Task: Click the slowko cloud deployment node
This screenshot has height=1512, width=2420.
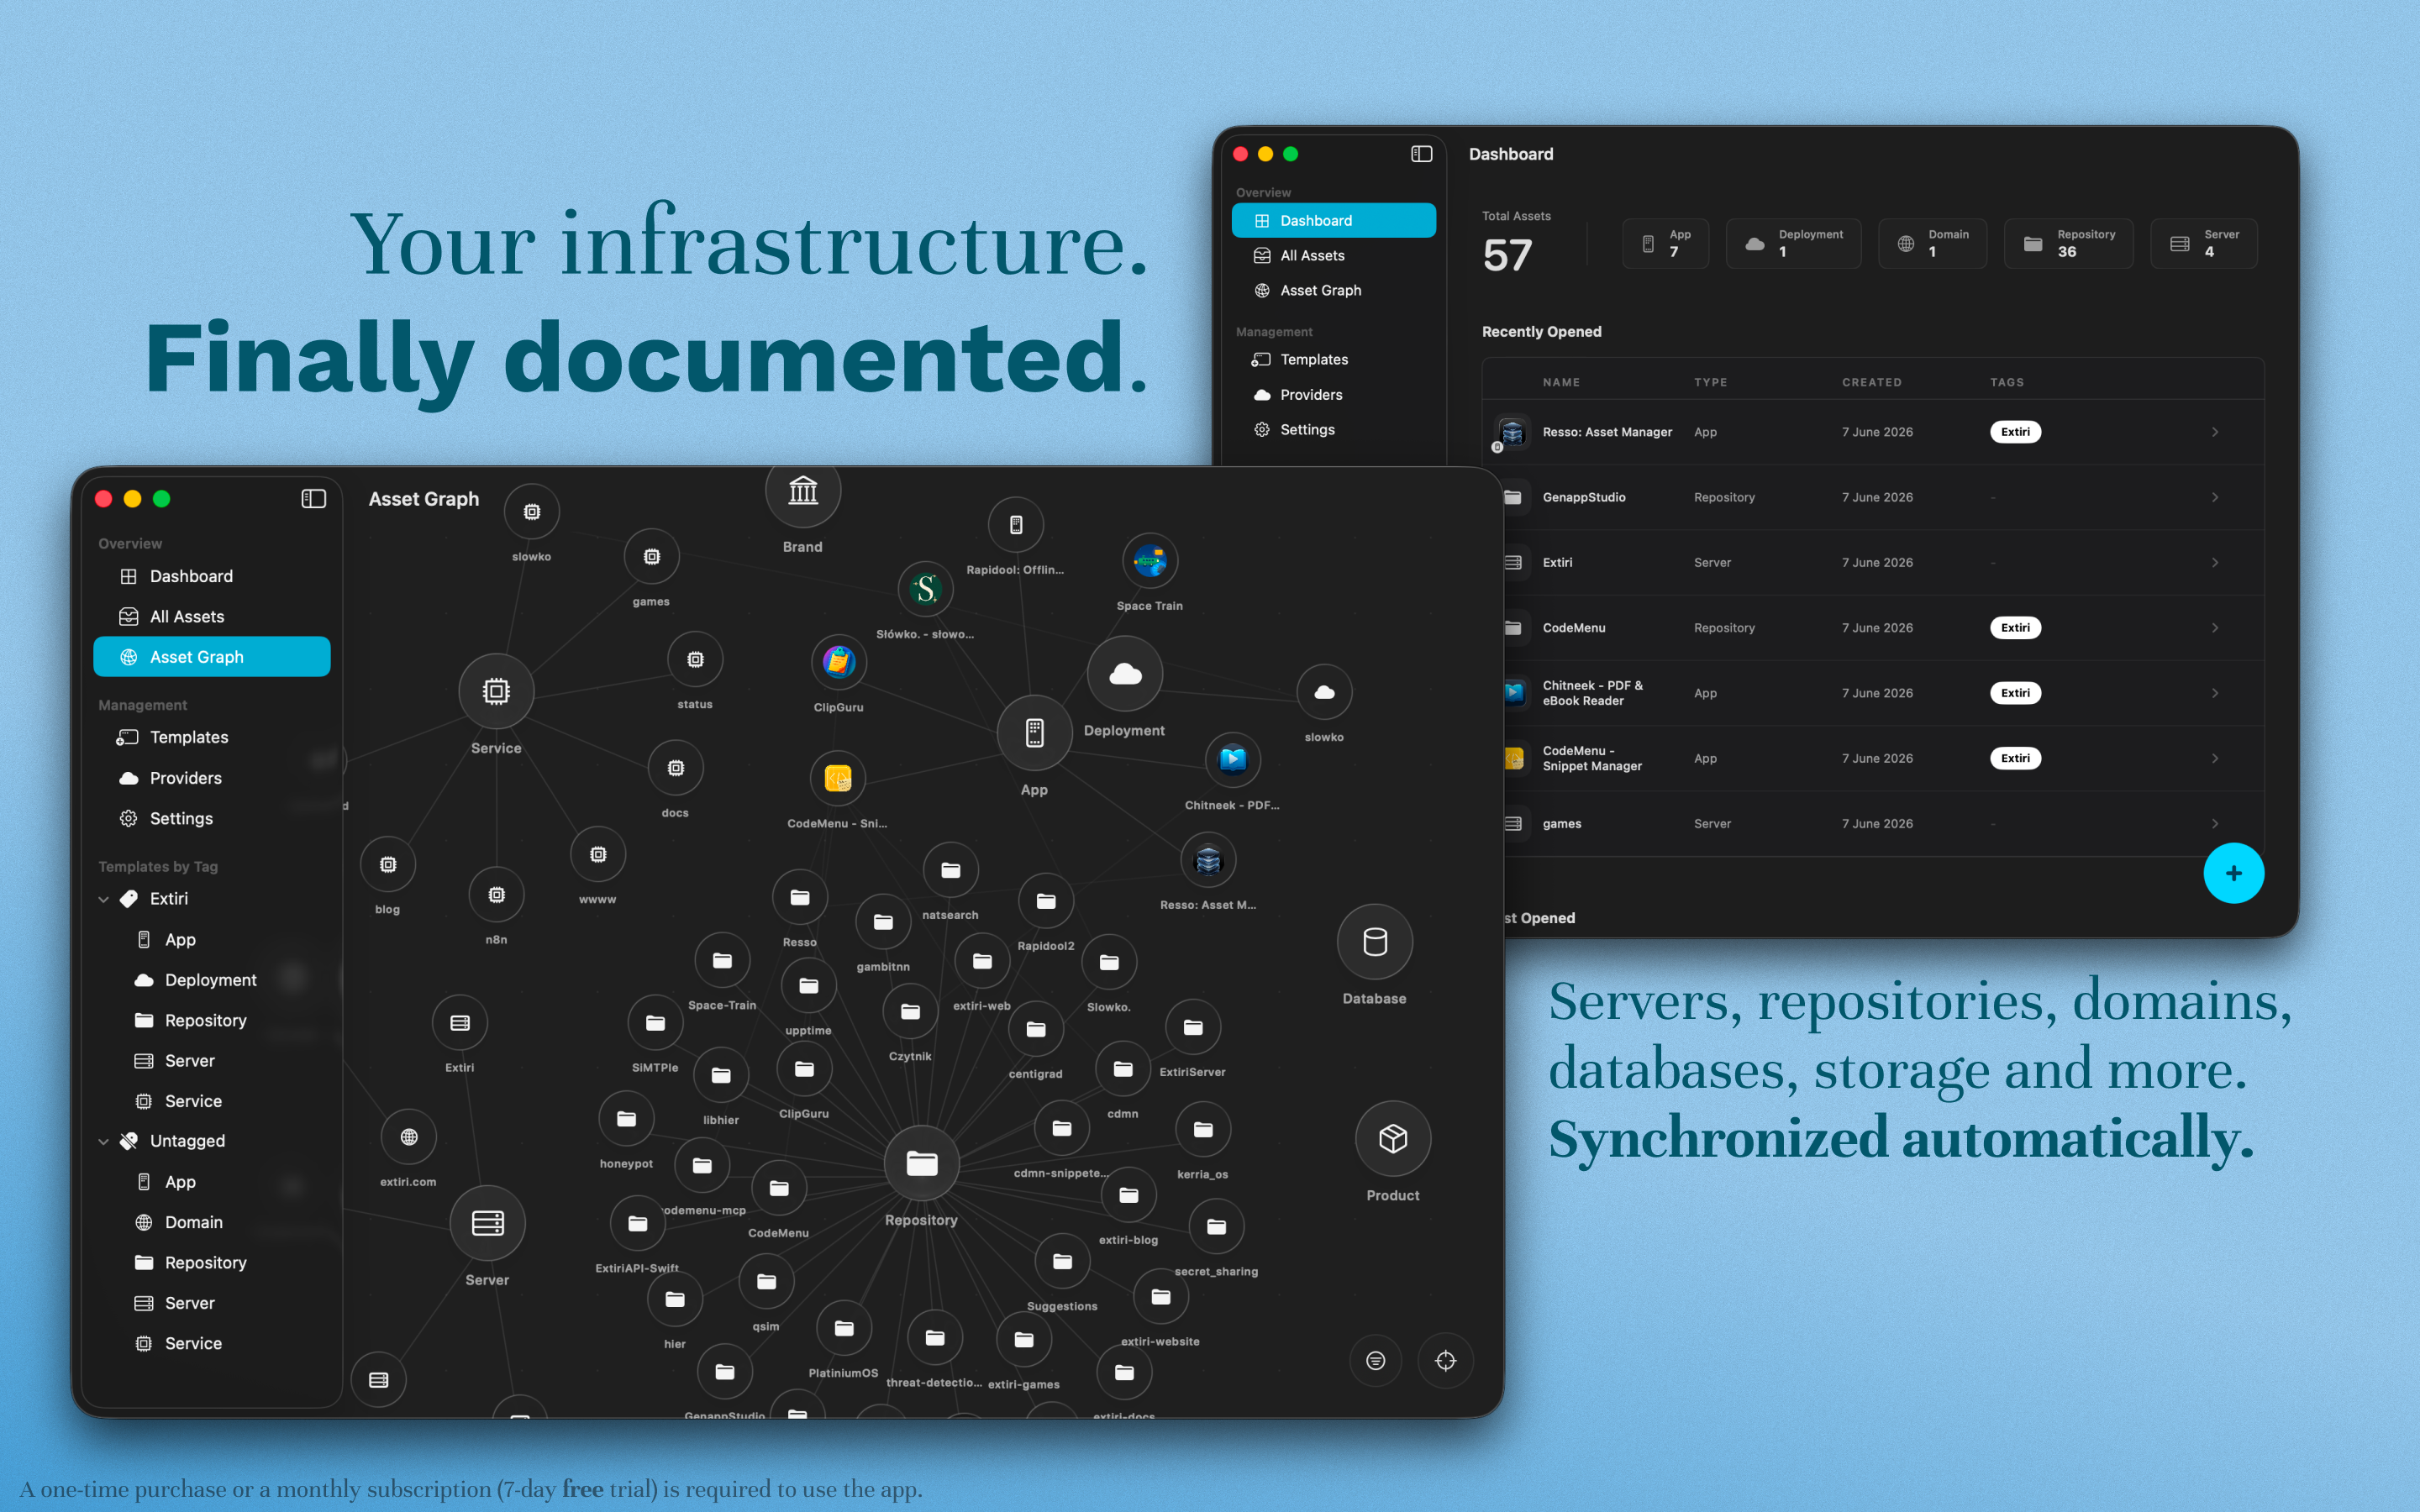Action: 1324,692
